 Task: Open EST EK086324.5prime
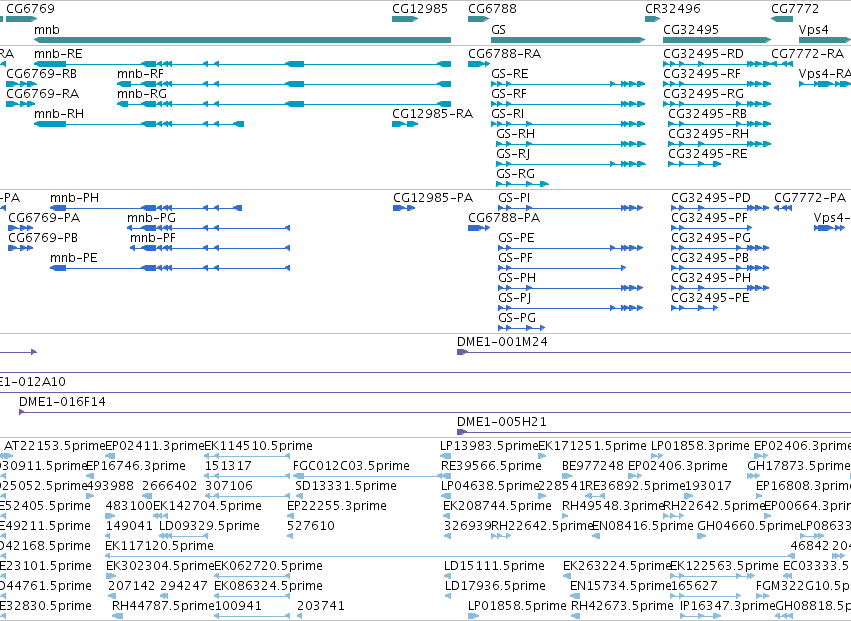point(252,596)
